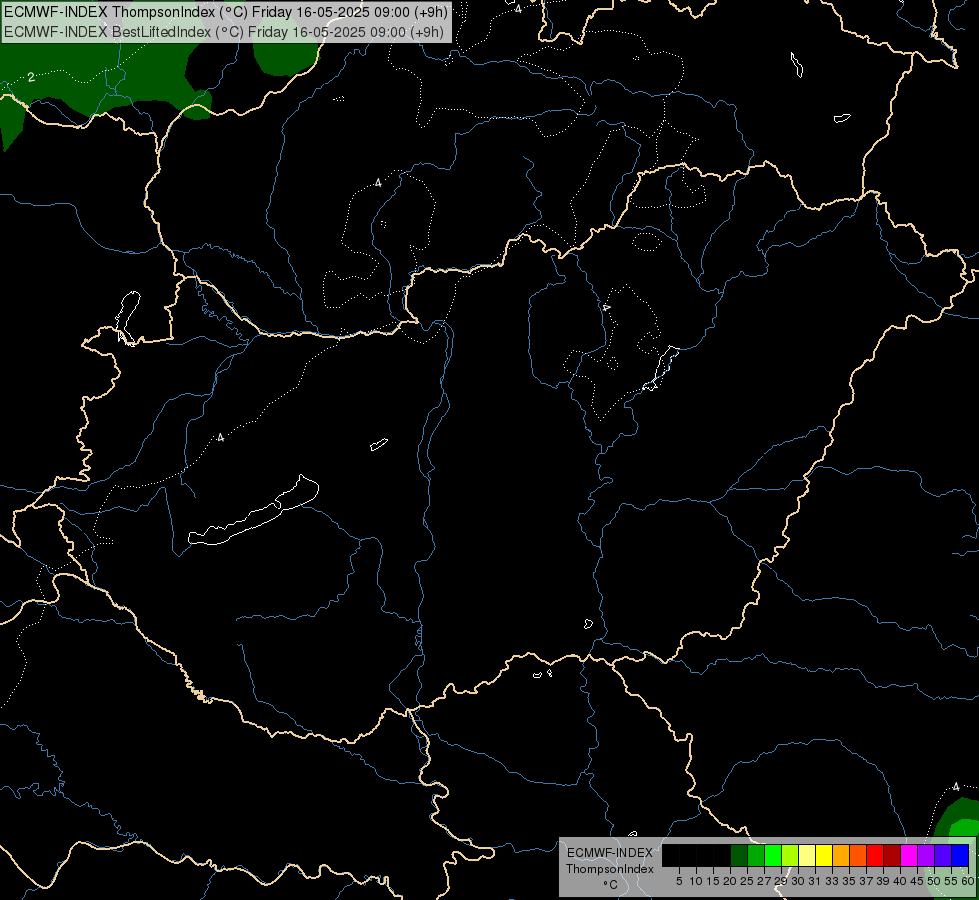Click legend tick value 60
Viewport: 979px width, 900px height.
(968, 881)
